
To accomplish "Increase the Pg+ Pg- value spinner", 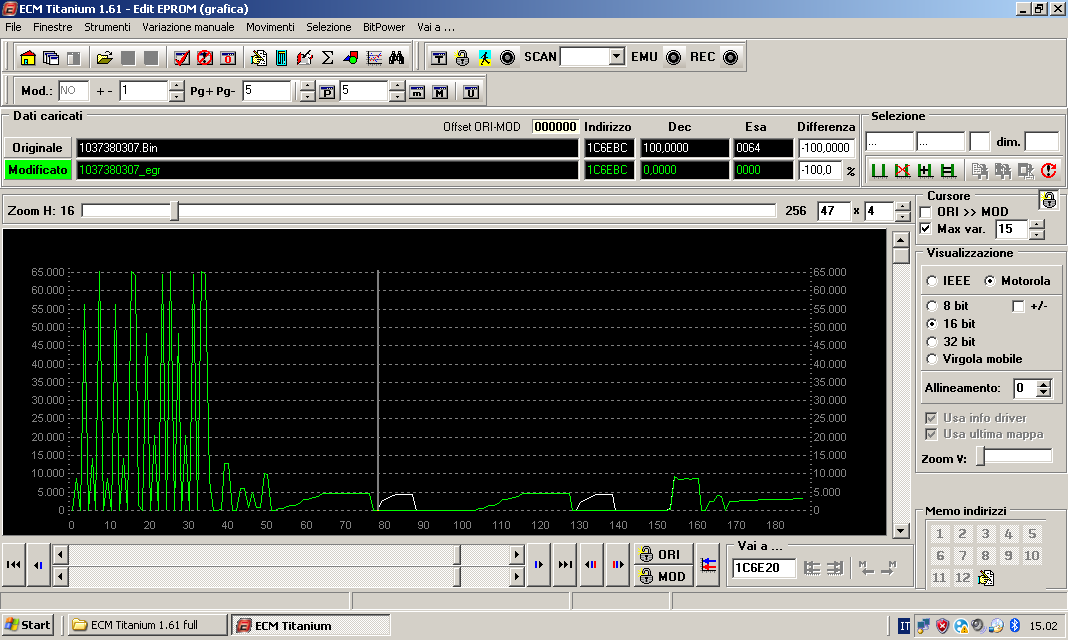I will 307,86.
